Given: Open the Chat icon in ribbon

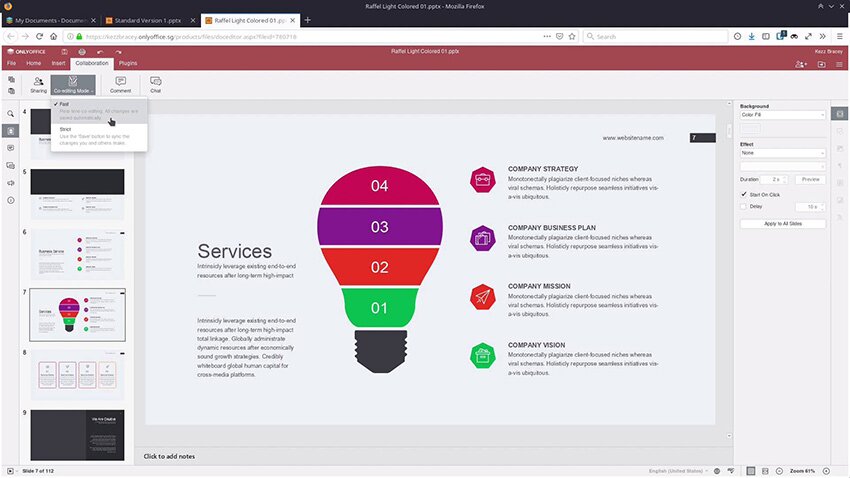Looking at the screenshot, I should pos(156,84).
